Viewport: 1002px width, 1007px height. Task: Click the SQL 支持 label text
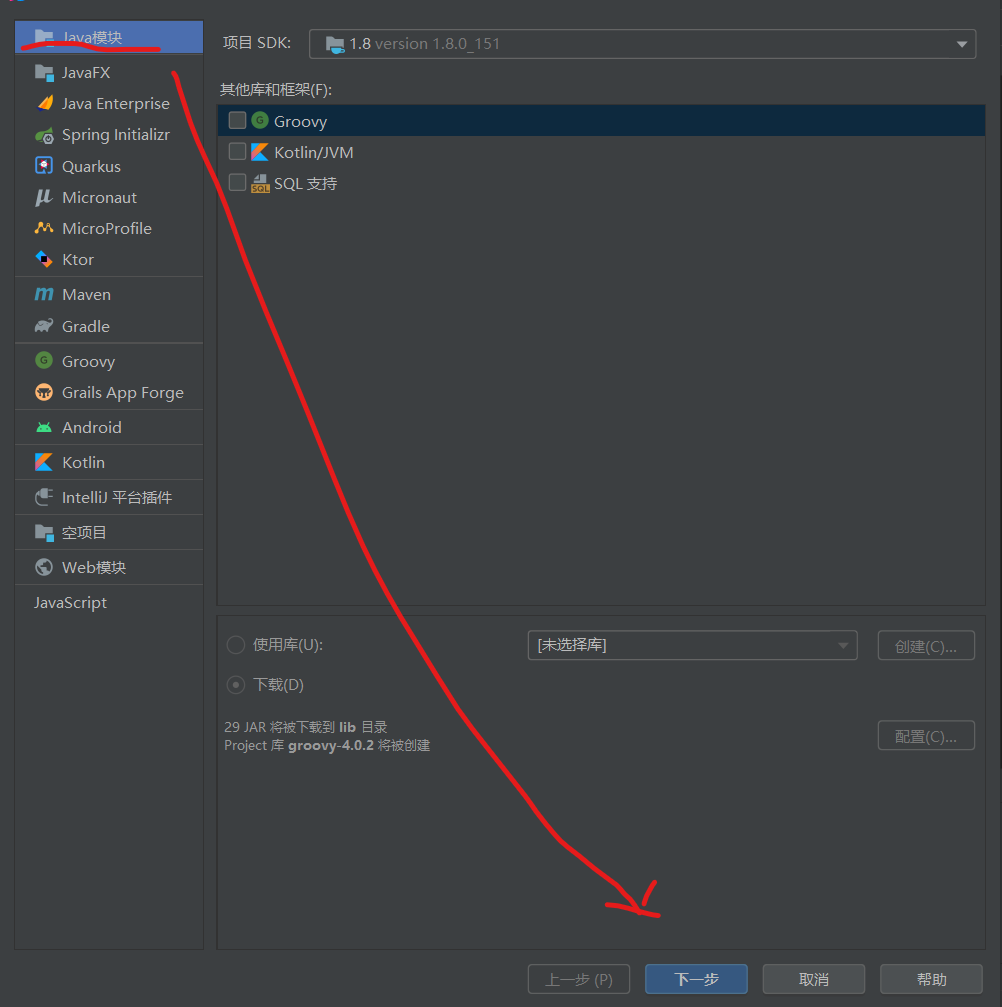point(306,184)
